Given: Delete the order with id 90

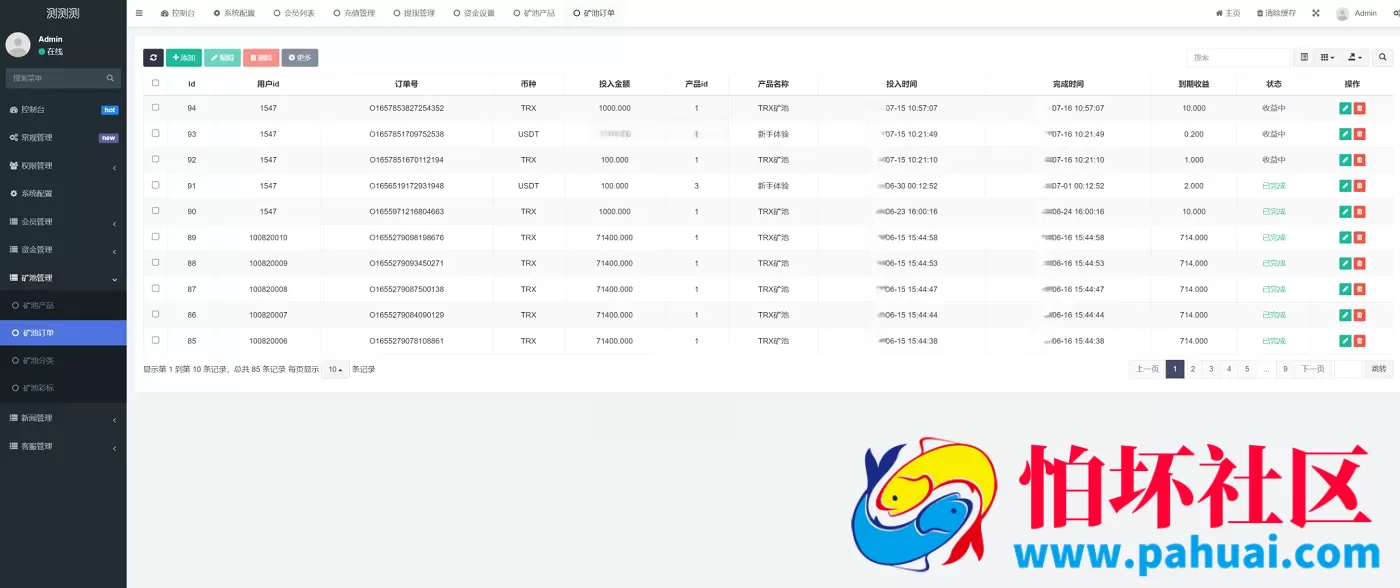Looking at the screenshot, I should [x=1359, y=212].
